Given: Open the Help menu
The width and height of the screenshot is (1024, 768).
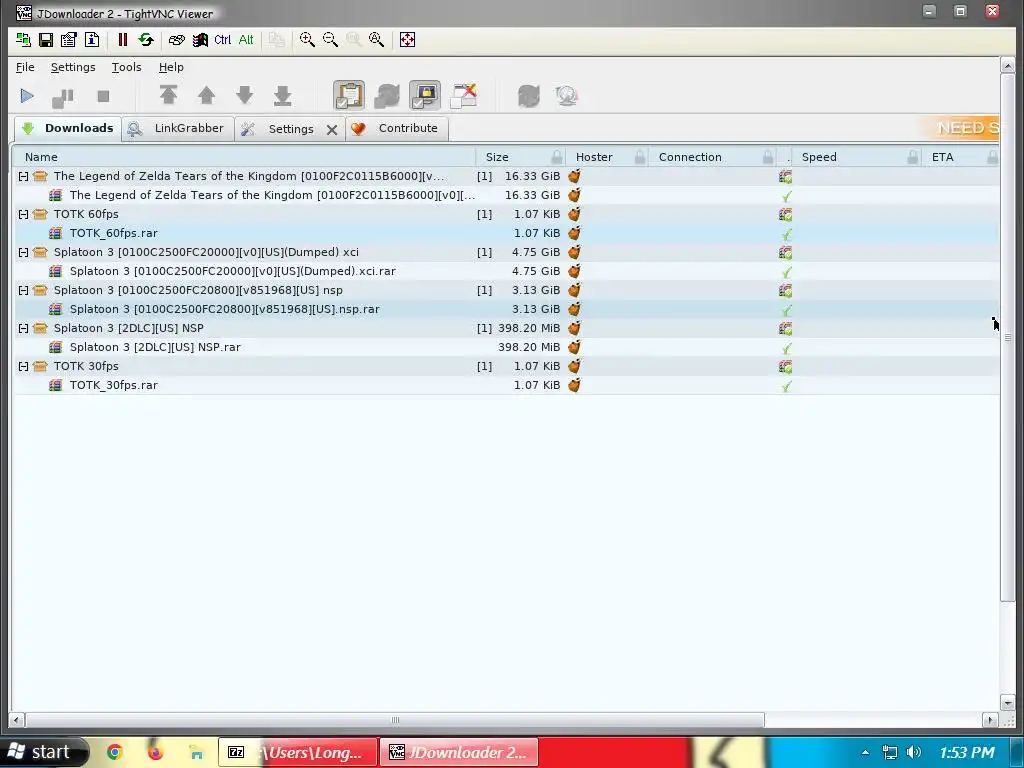Looking at the screenshot, I should [171, 67].
